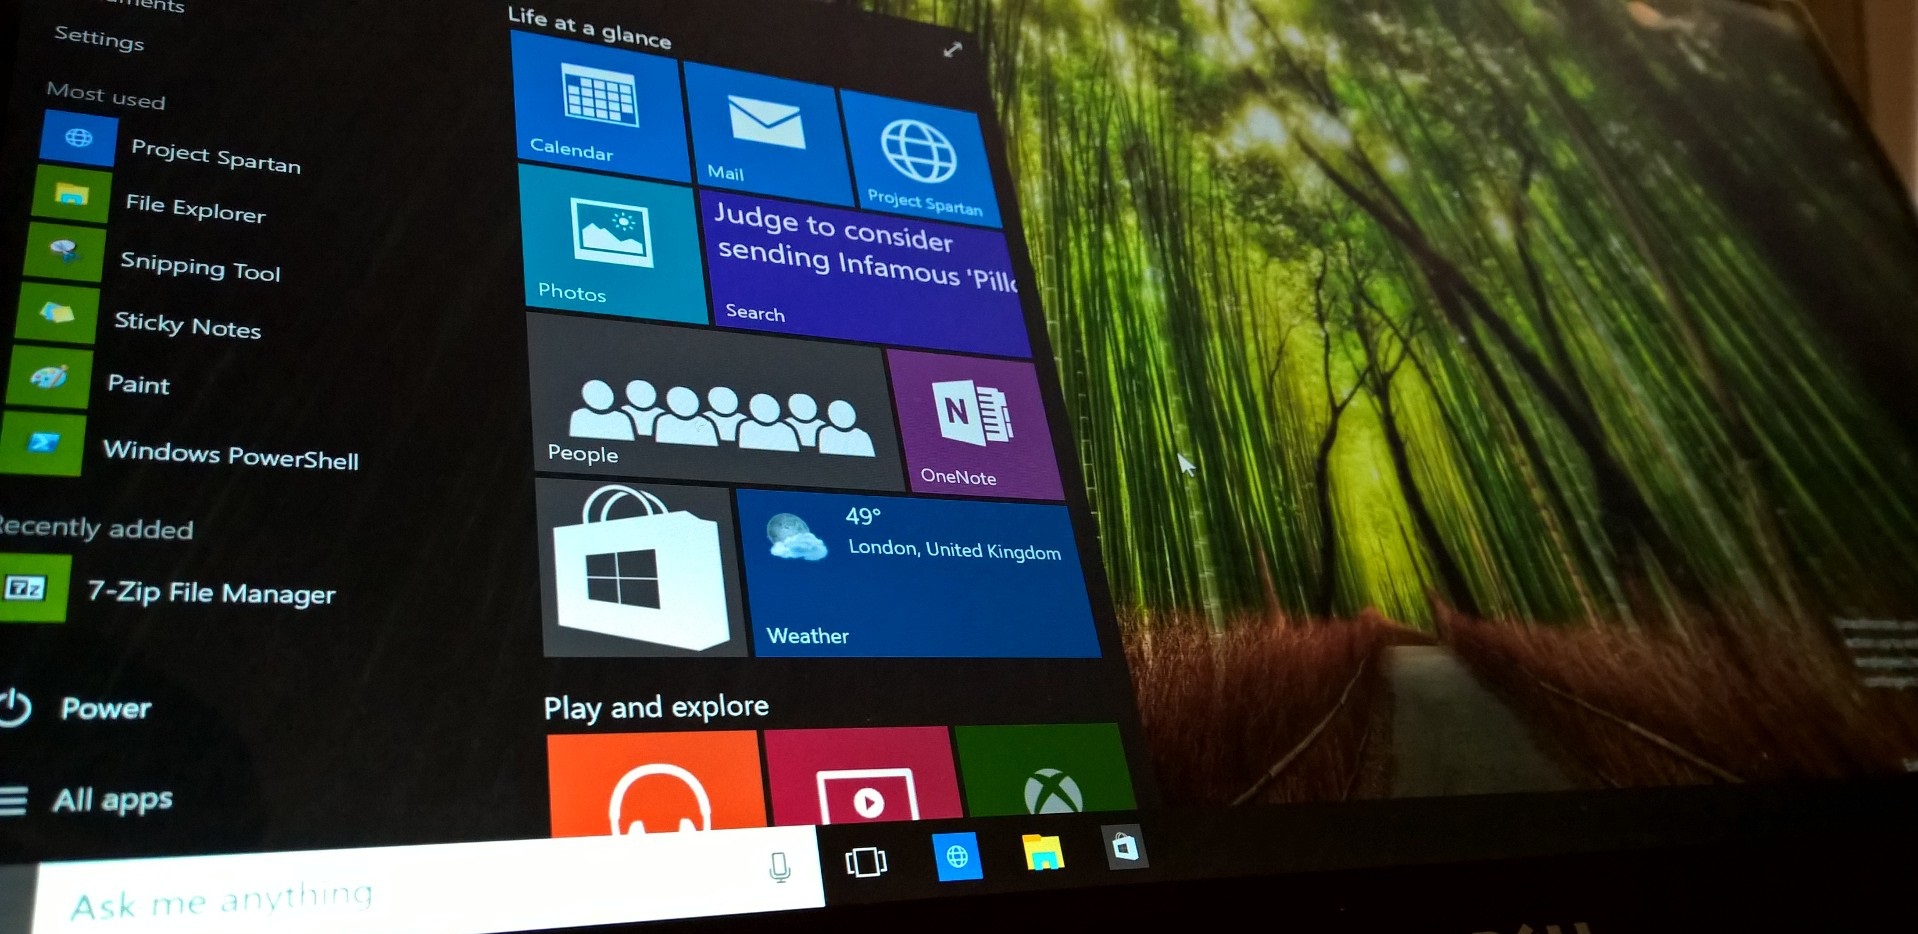The image size is (1918, 934).
Task: Click the Play and explore group heading
Action: tap(656, 707)
